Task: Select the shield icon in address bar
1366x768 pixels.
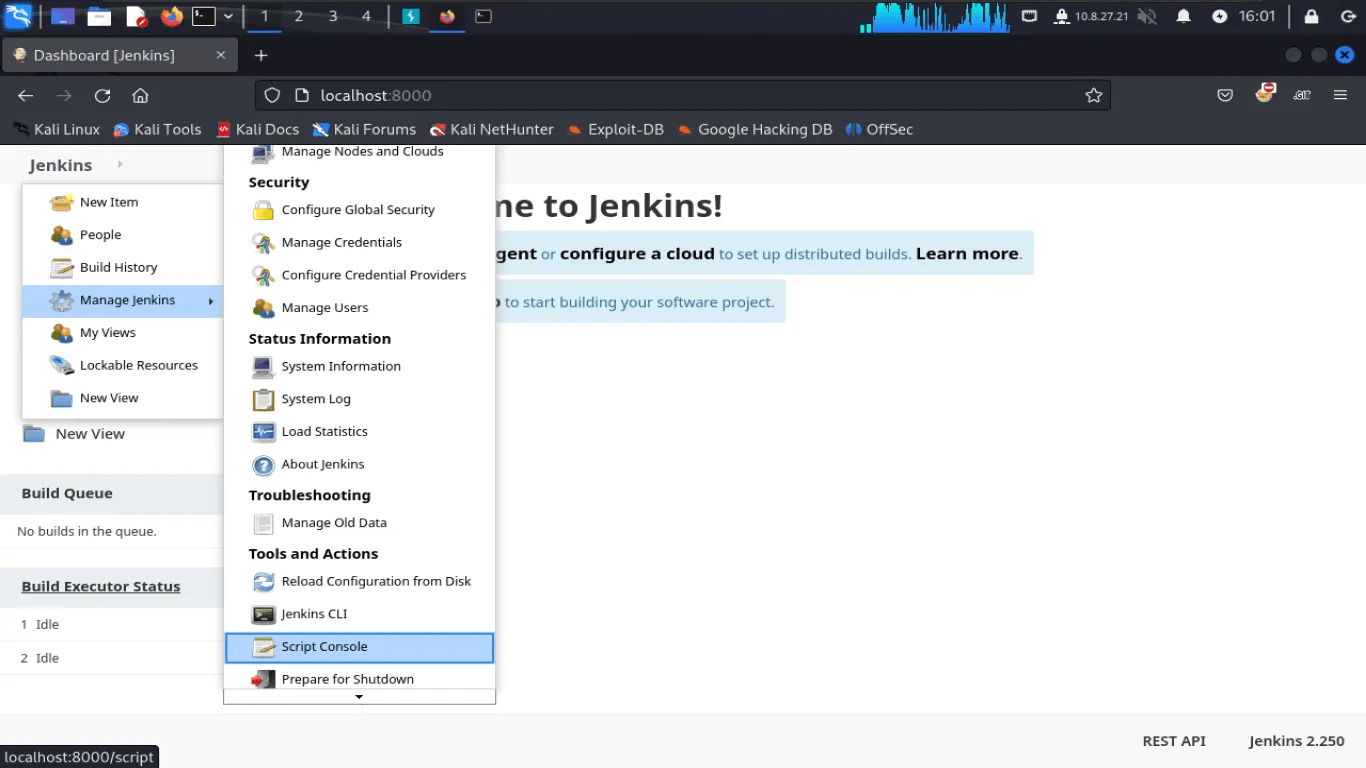Action: [272, 96]
